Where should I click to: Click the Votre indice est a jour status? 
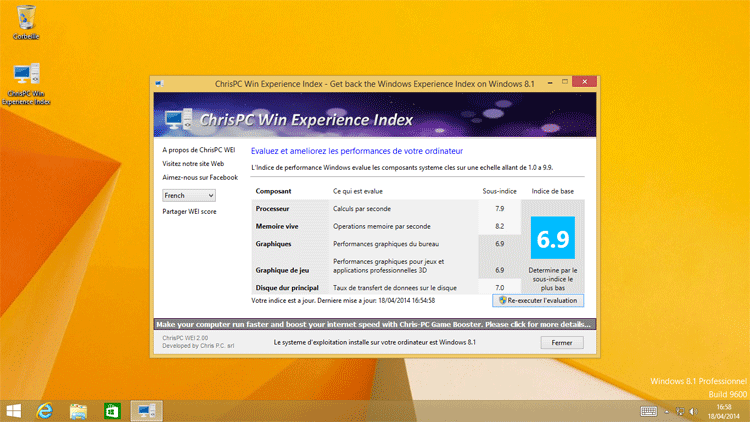point(343,300)
